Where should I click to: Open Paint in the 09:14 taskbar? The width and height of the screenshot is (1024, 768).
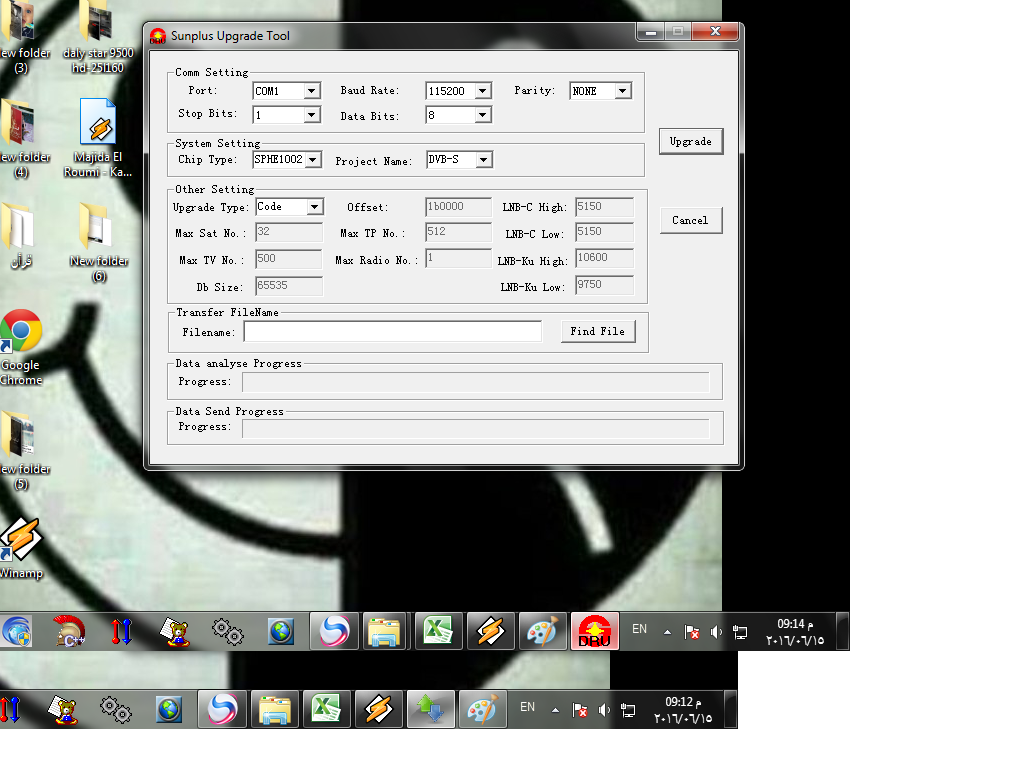542,632
